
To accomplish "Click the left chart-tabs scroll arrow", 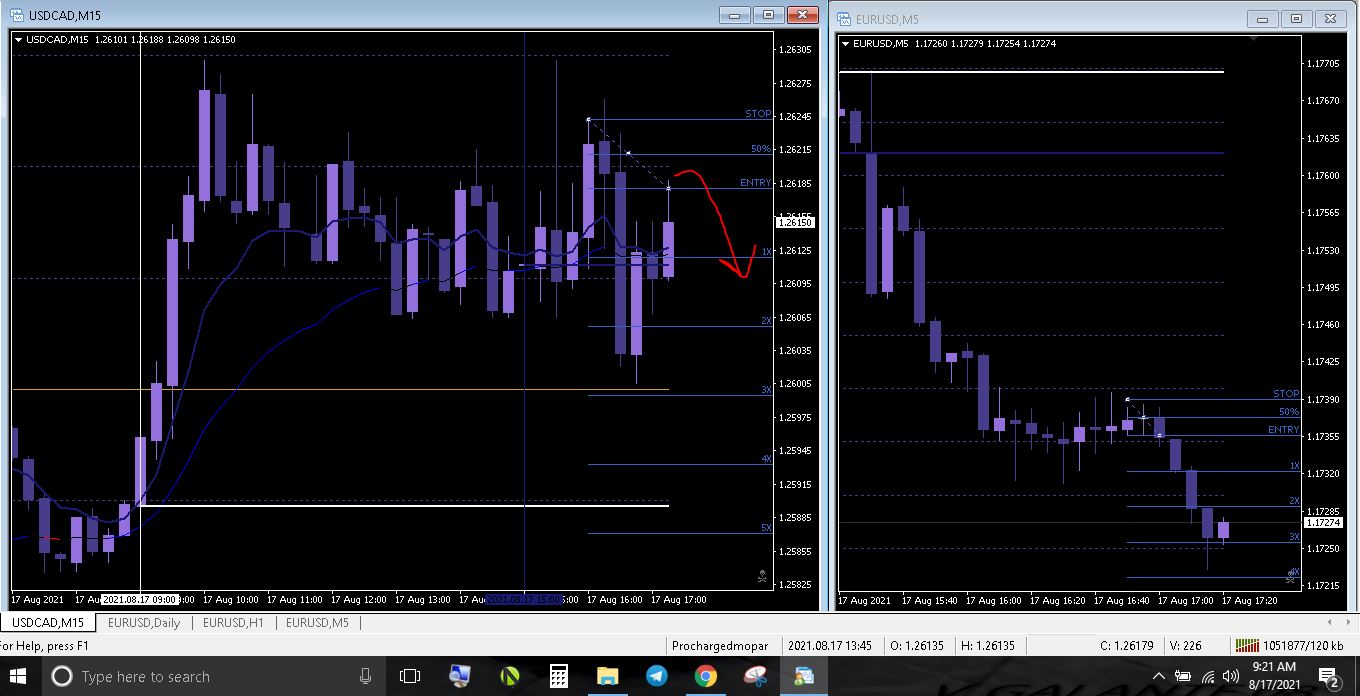I will tap(1331, 623).
